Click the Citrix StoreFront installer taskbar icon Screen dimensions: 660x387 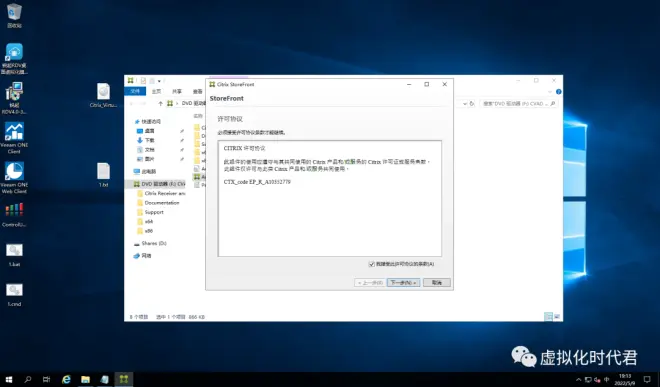123,379
